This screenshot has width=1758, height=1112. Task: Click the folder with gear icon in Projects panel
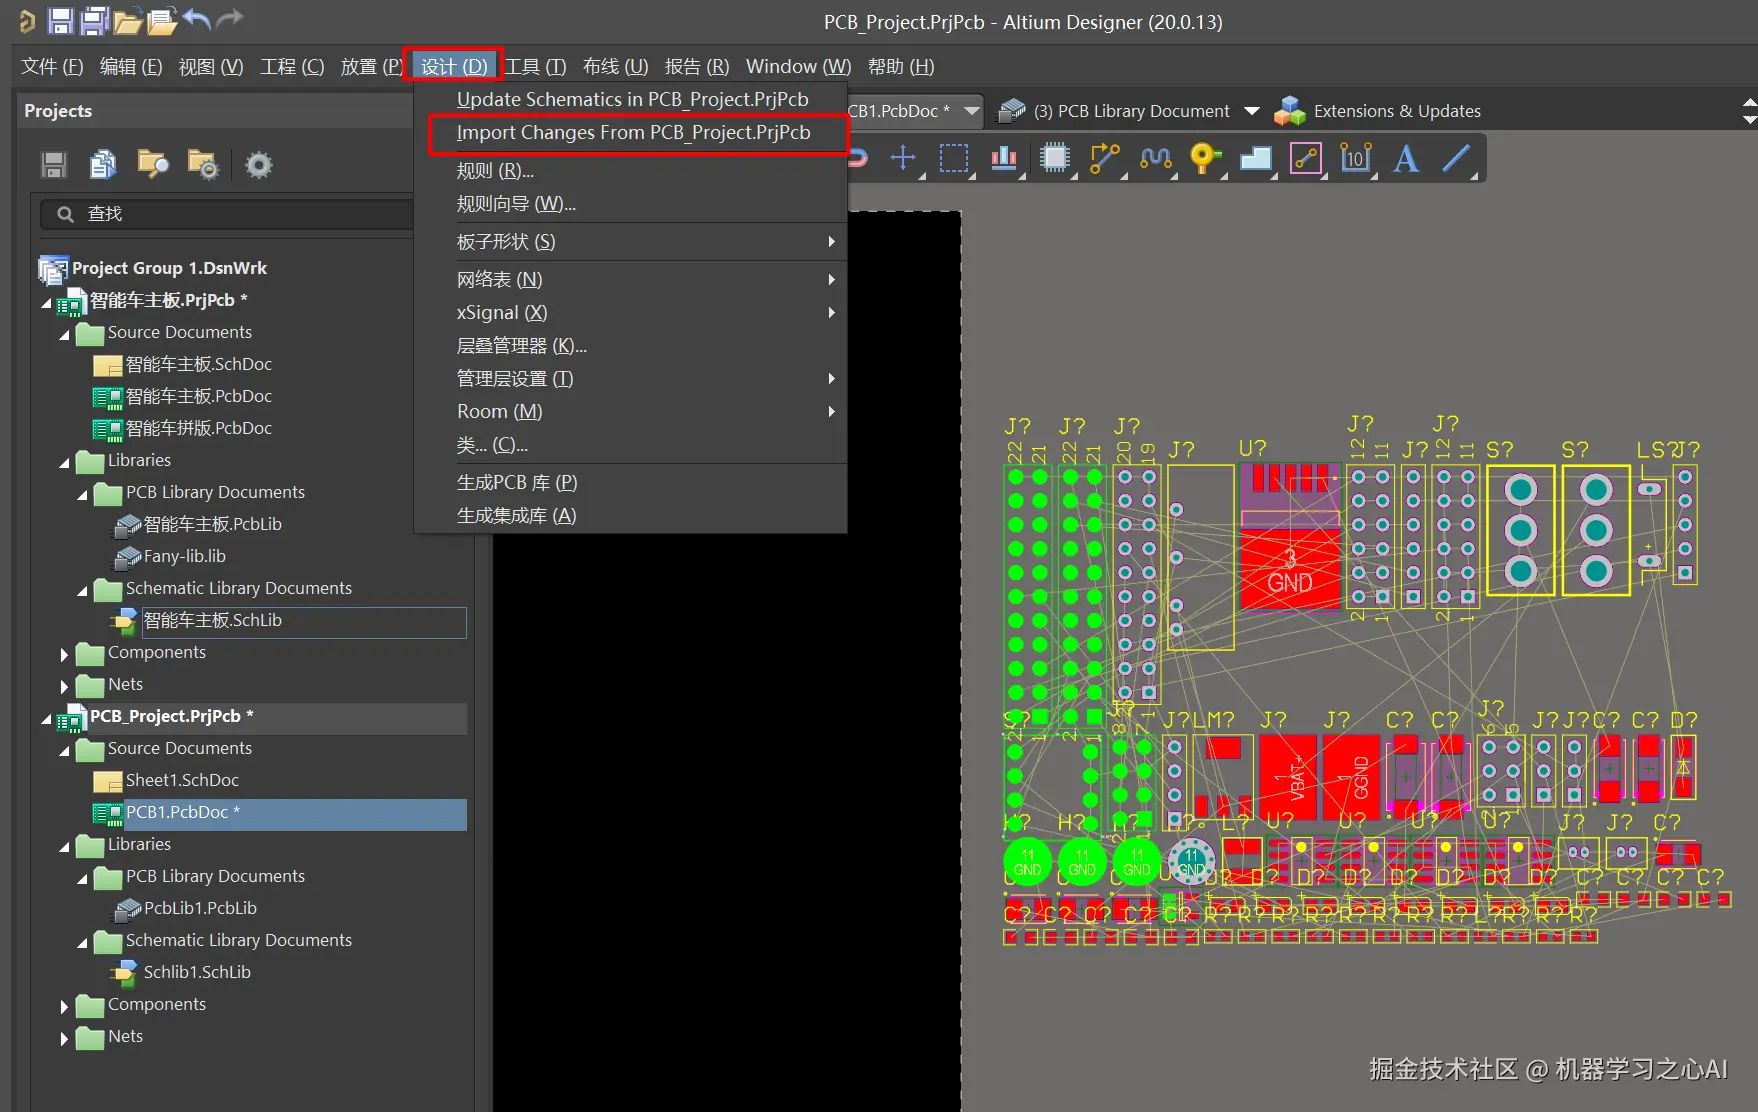pyautogui.click(x=203, y=164)
